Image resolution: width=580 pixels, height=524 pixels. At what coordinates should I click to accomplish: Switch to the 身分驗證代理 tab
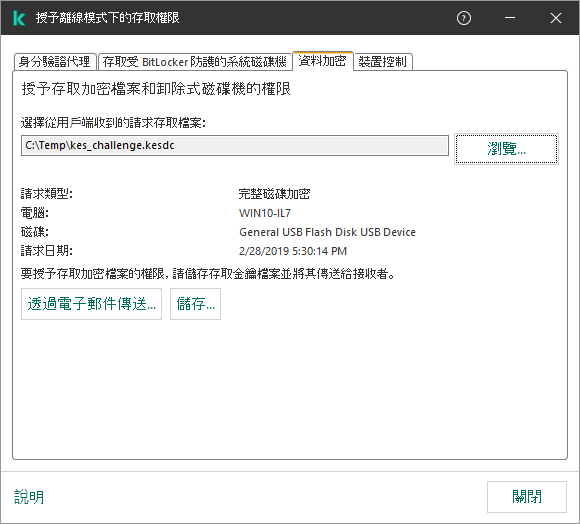(x=55, y=61)
